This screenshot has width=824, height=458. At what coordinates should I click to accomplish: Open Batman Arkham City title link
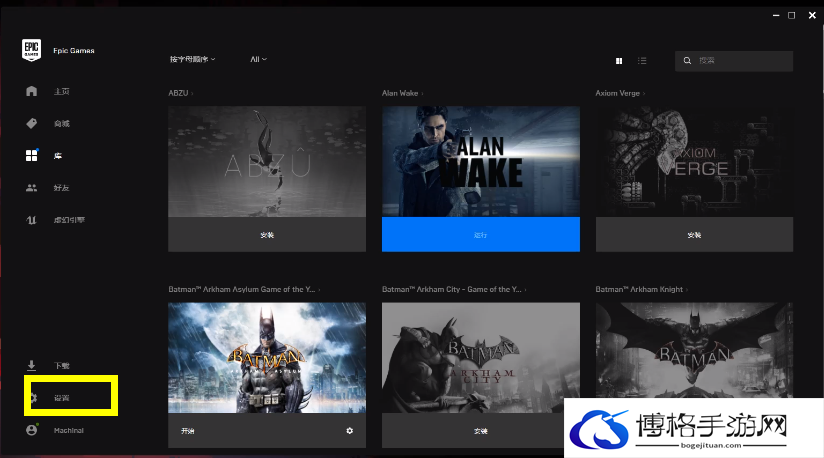pos(454,289)
